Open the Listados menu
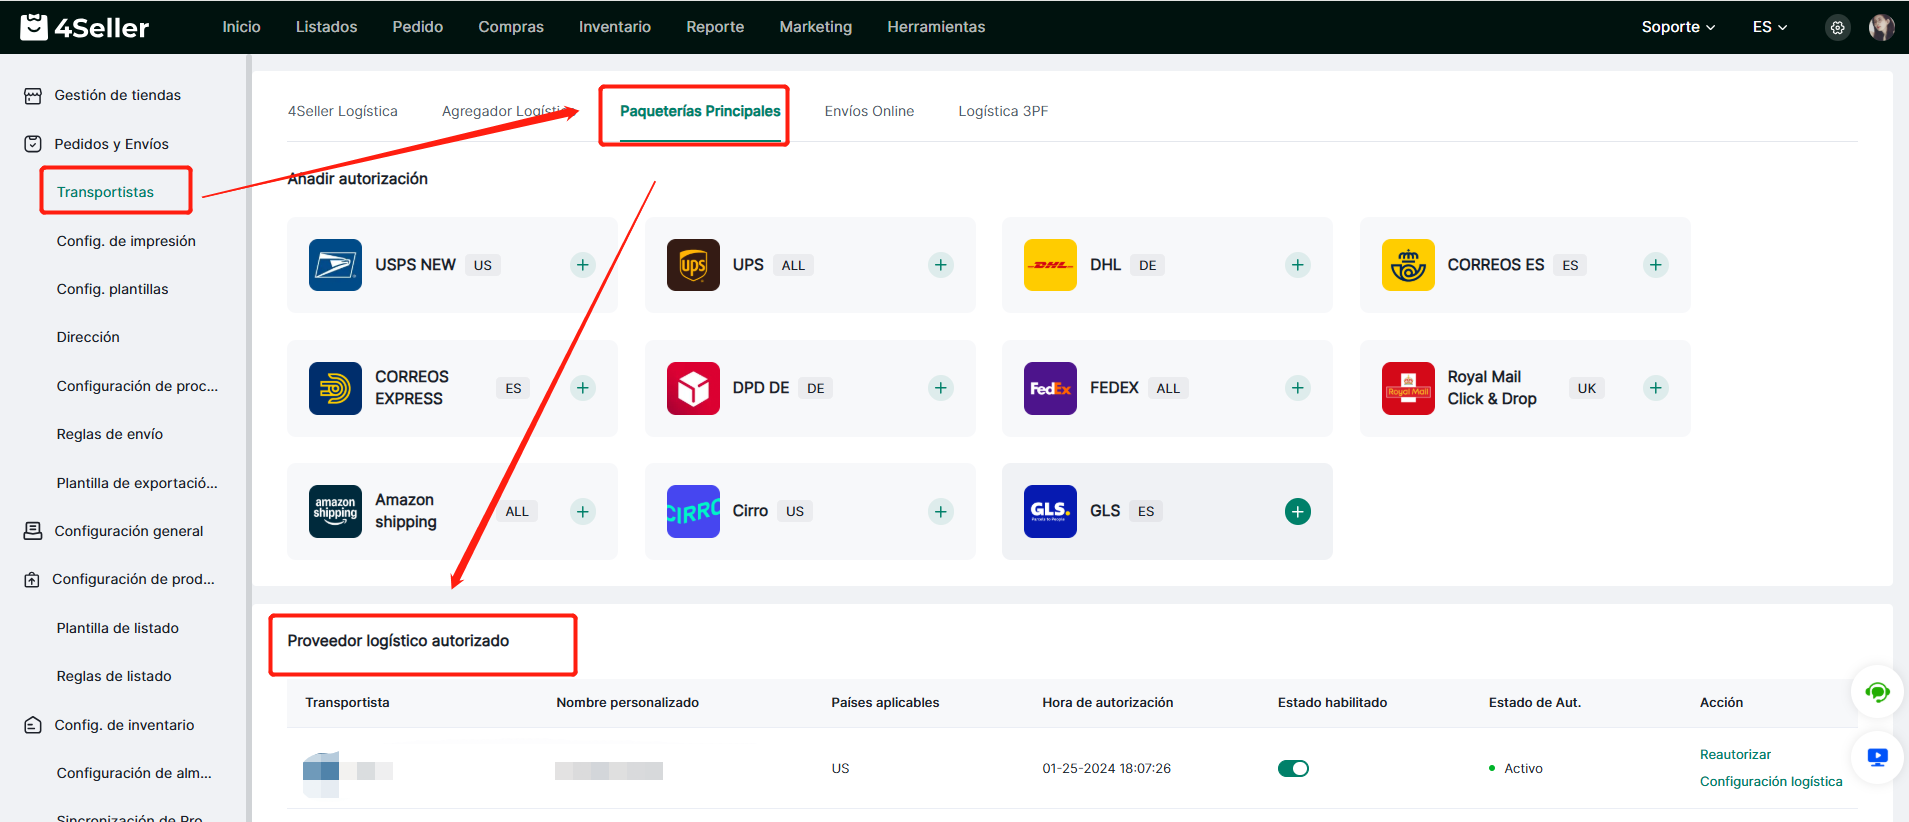Viewport: 1909px width, 822px height. pos(326,27)
